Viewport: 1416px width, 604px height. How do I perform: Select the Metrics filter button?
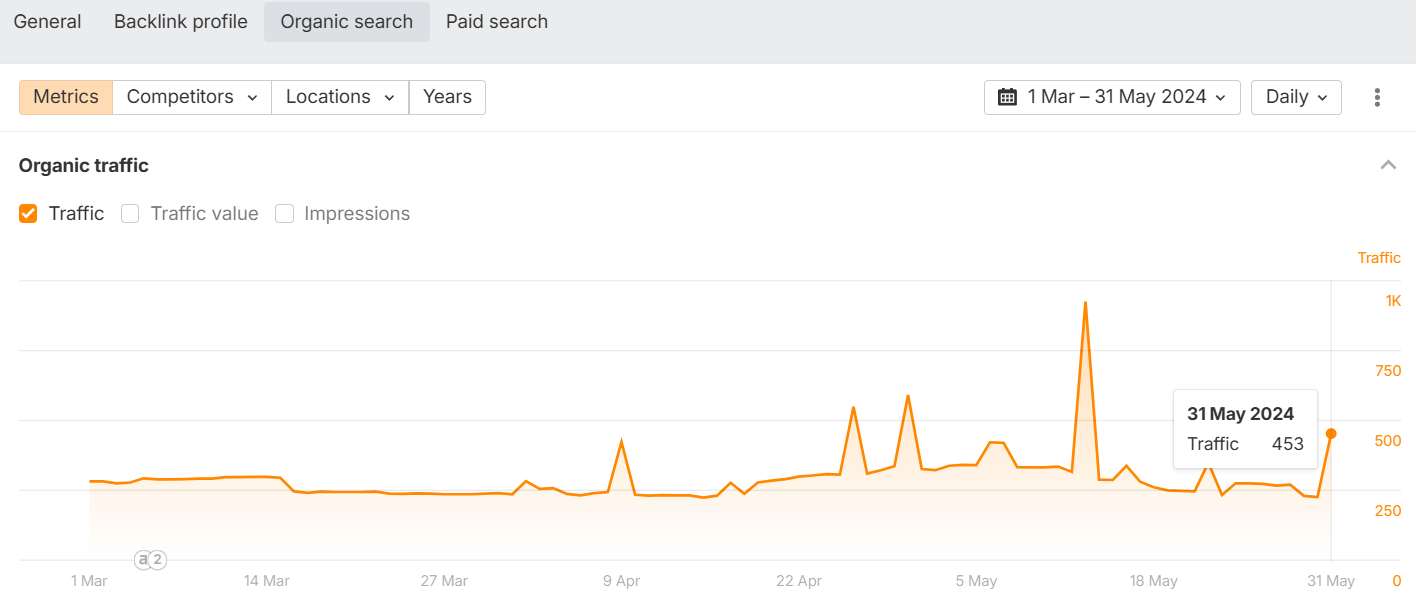pos(65,96)
